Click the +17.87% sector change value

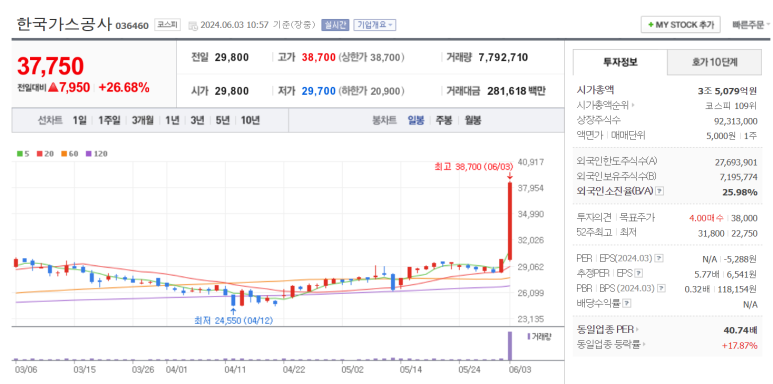(739, 346)
